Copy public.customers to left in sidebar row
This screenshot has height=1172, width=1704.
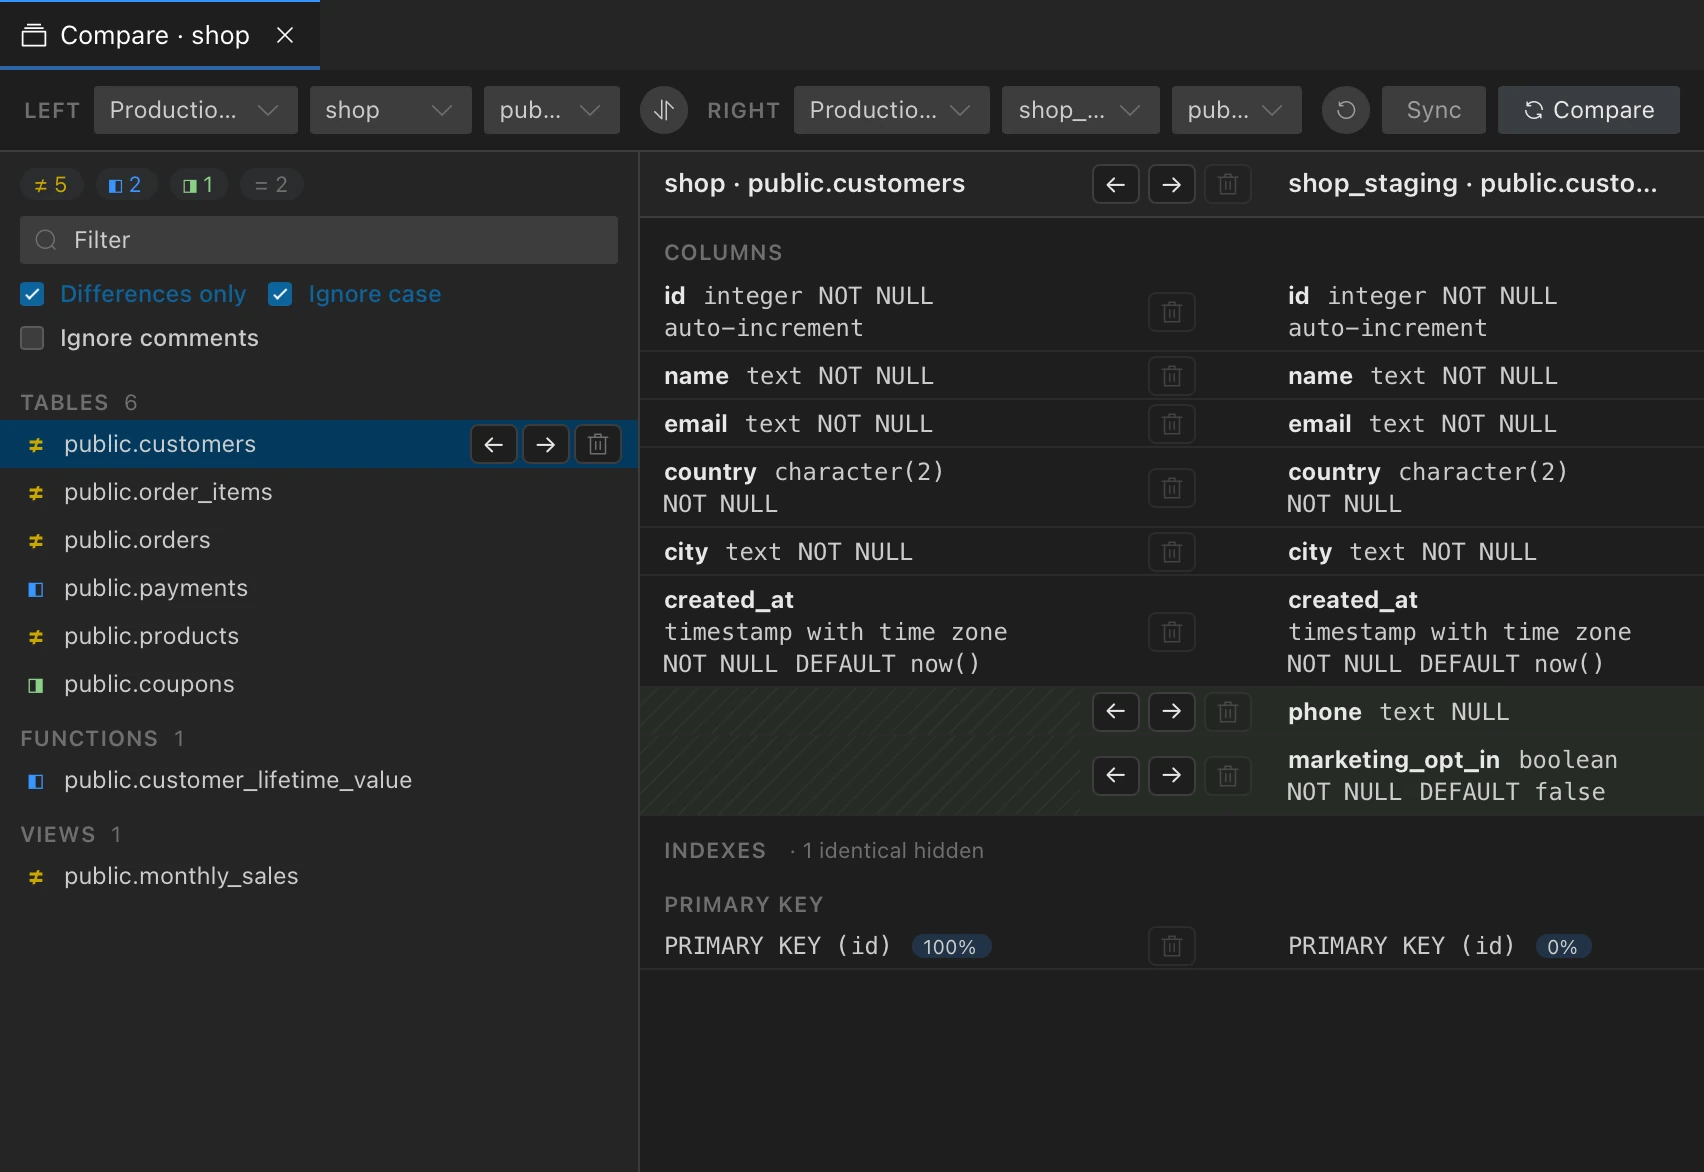click(x=494, y=444)
